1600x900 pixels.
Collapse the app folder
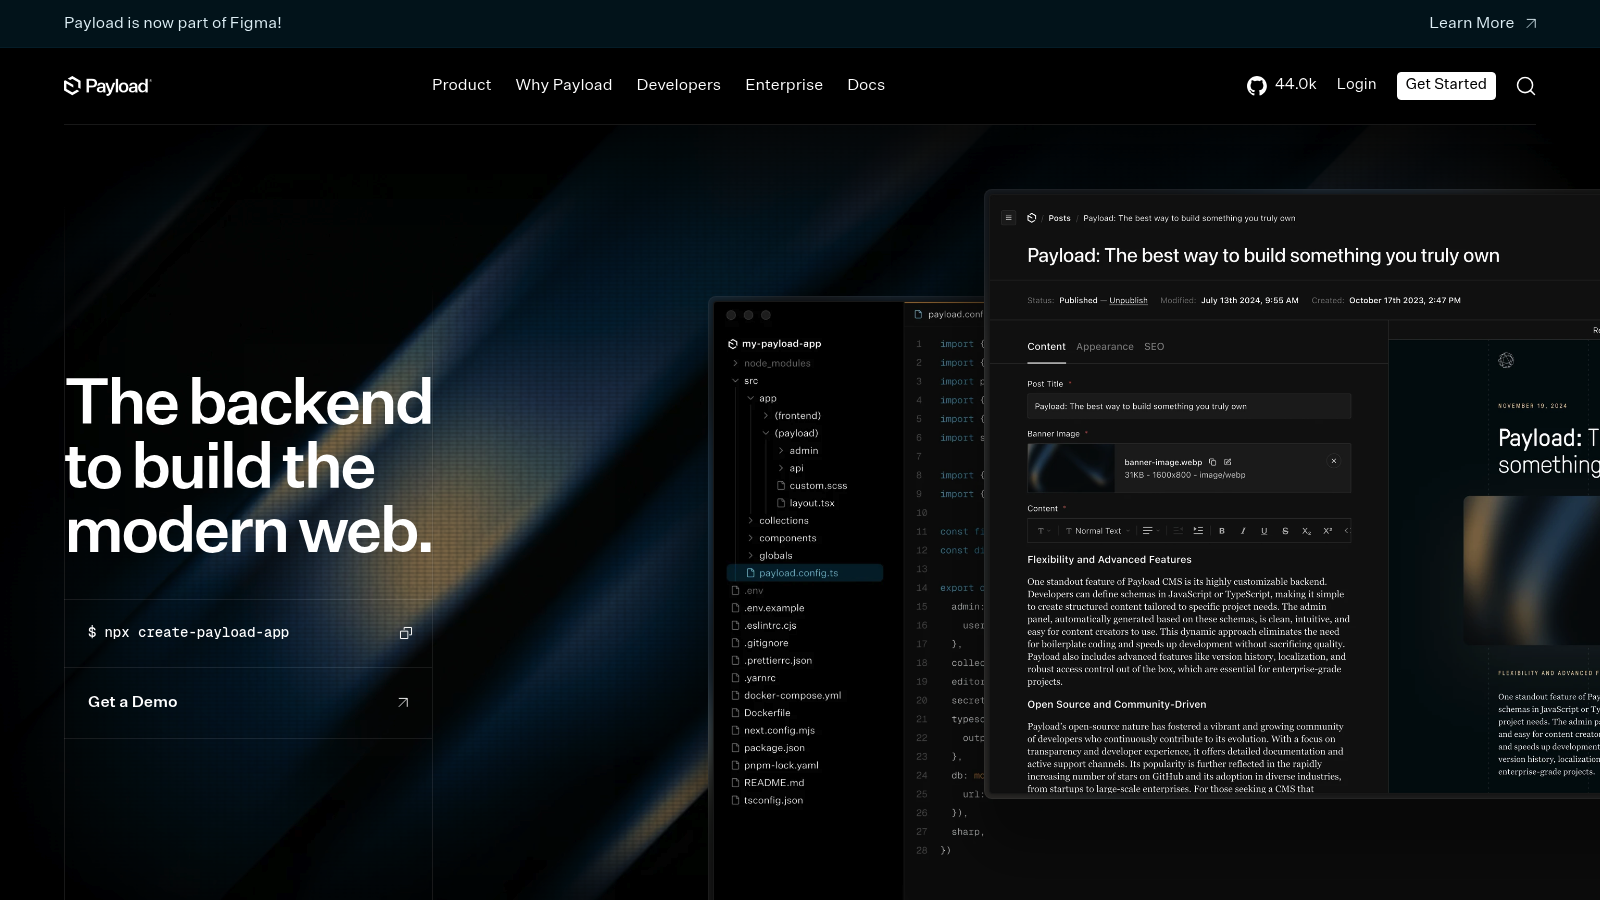pos(761,398)
